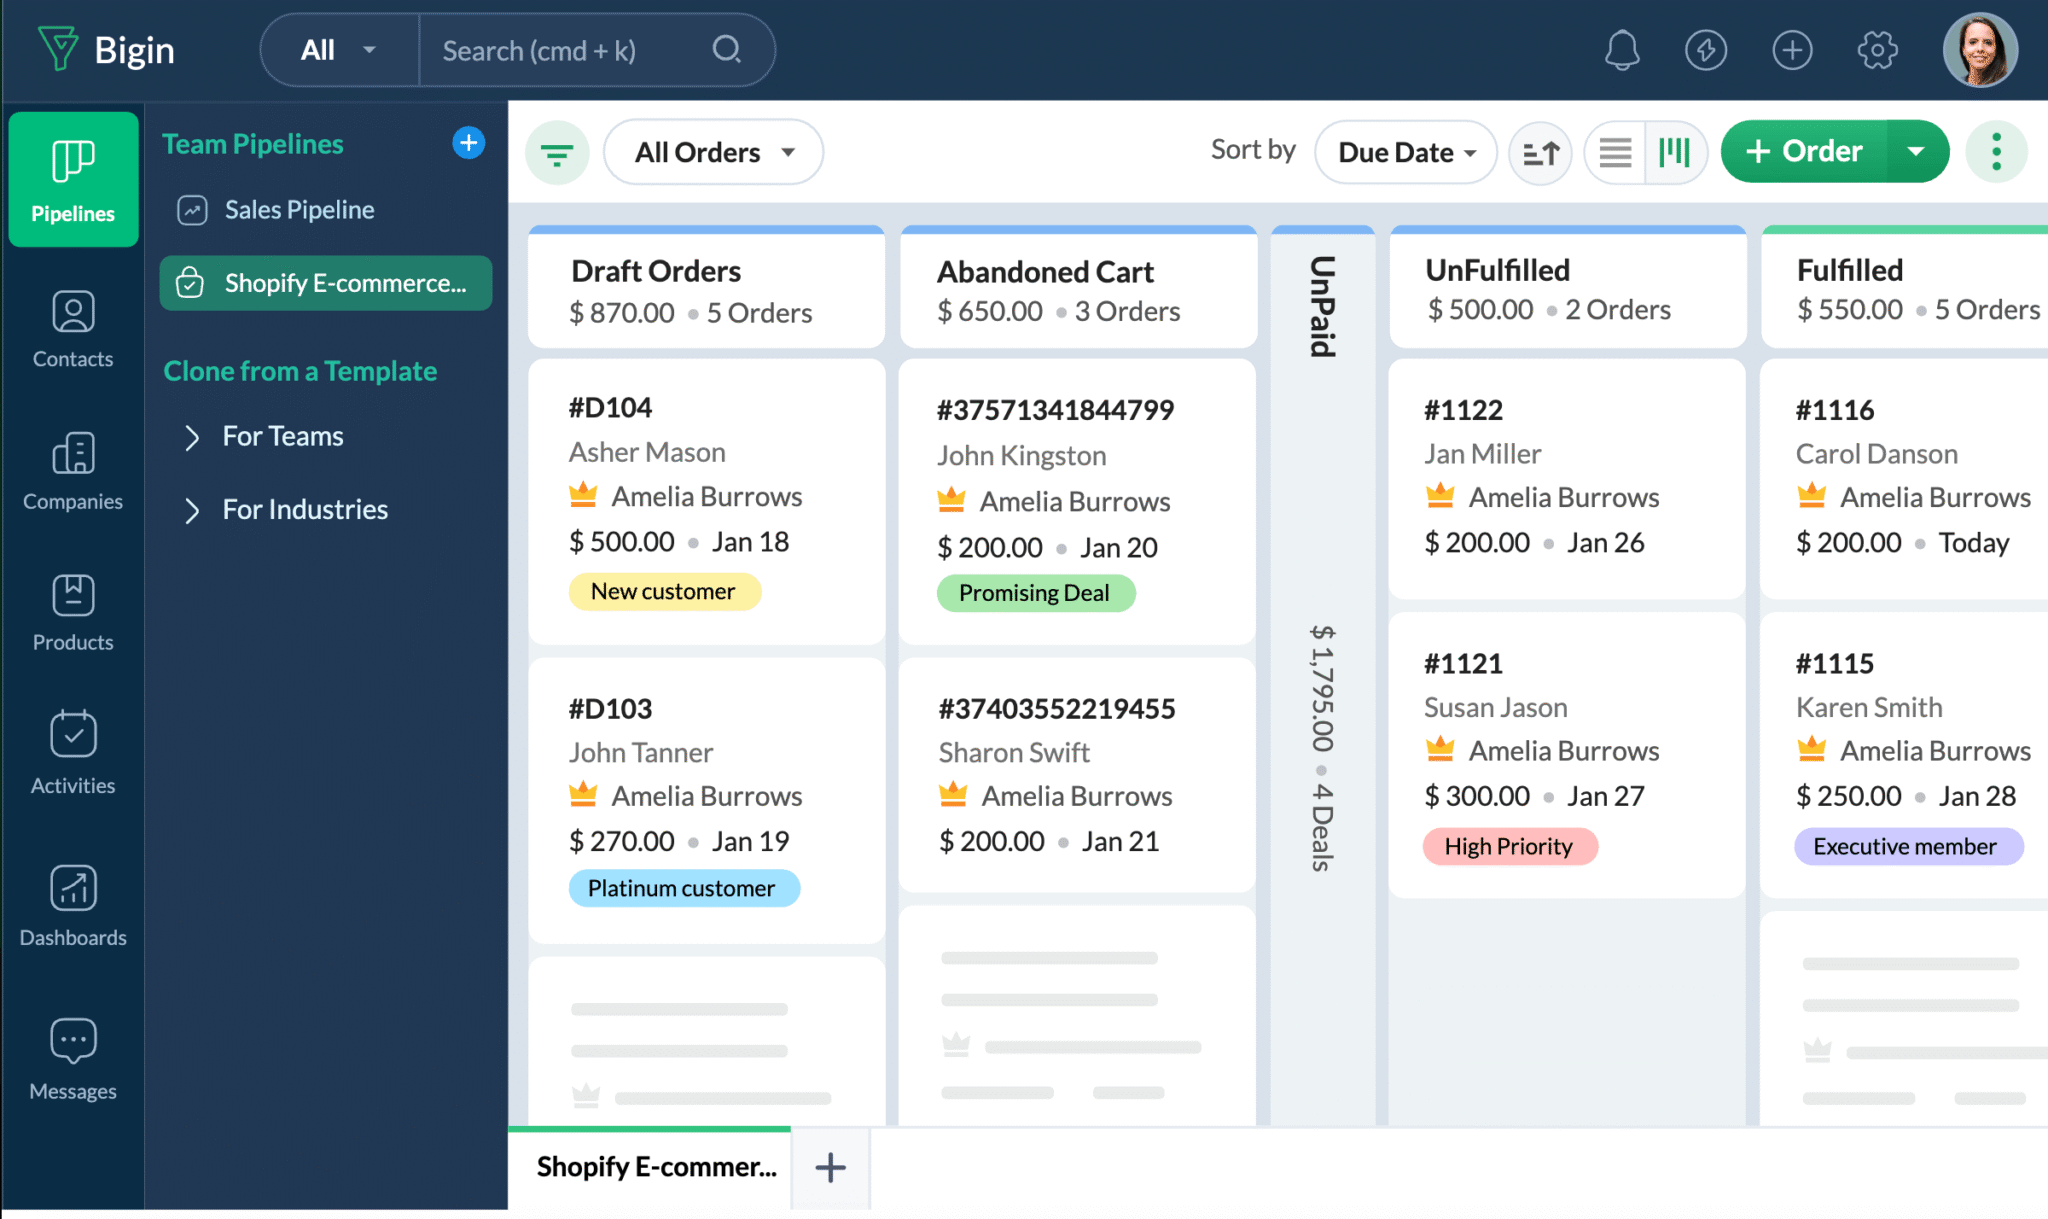Select Sales Pipeline in Team Pipelines
Viewport: 2048px width, 1219px height.
point(299,210)
